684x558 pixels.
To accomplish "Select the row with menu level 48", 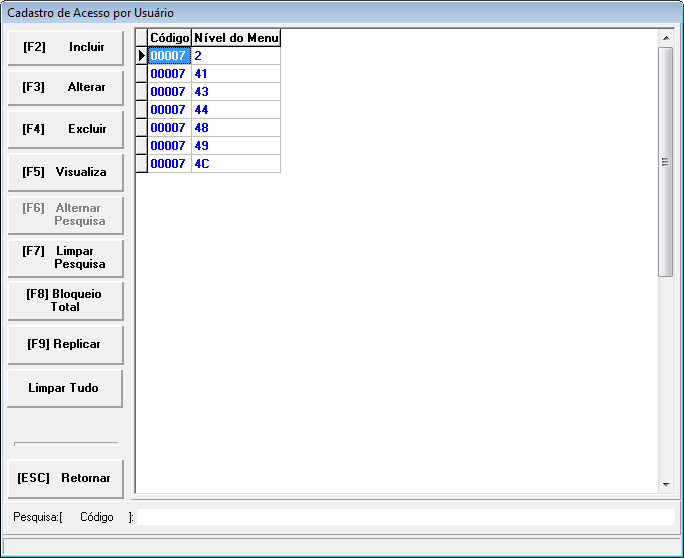I will 235,128.
